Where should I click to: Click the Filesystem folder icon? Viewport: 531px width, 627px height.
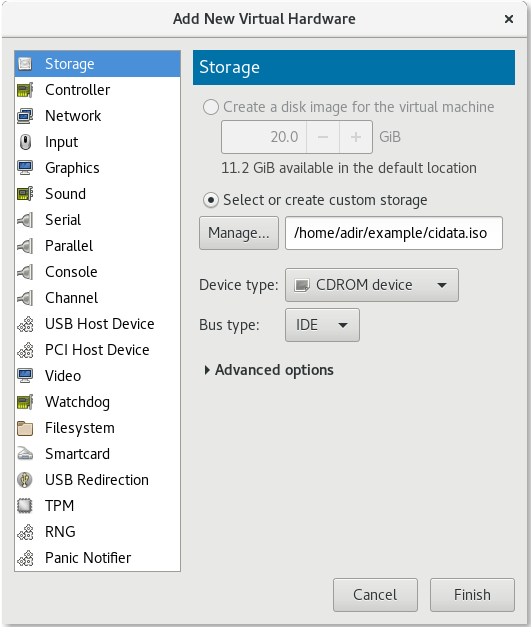coord(25,427)
